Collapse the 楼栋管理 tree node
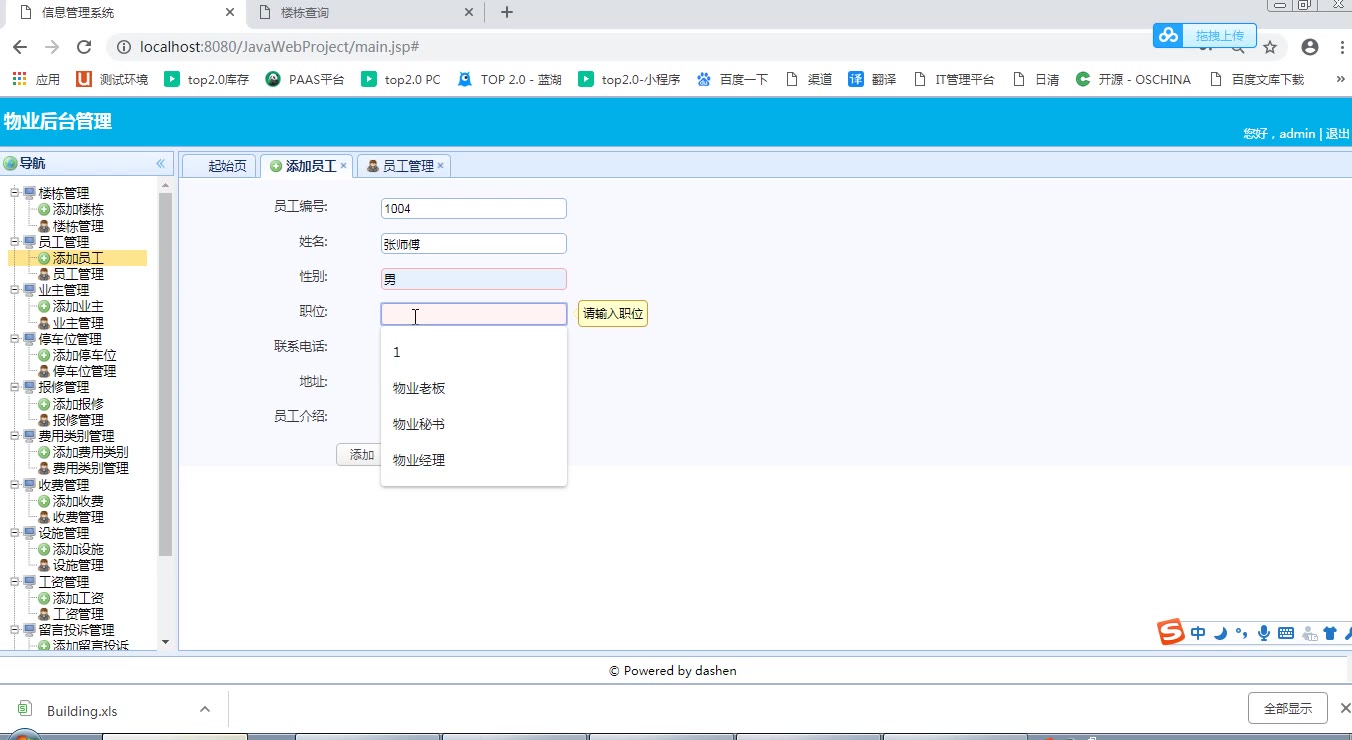Image resolution: width=1352 pixels, height=740 pixels. pyautogui.click(x=15, y=193)
